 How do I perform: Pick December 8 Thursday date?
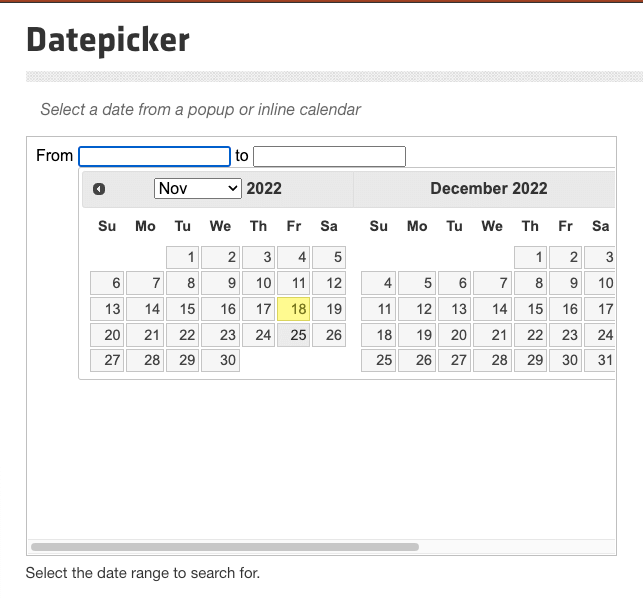pyautogui.click(x=532, y=283)
